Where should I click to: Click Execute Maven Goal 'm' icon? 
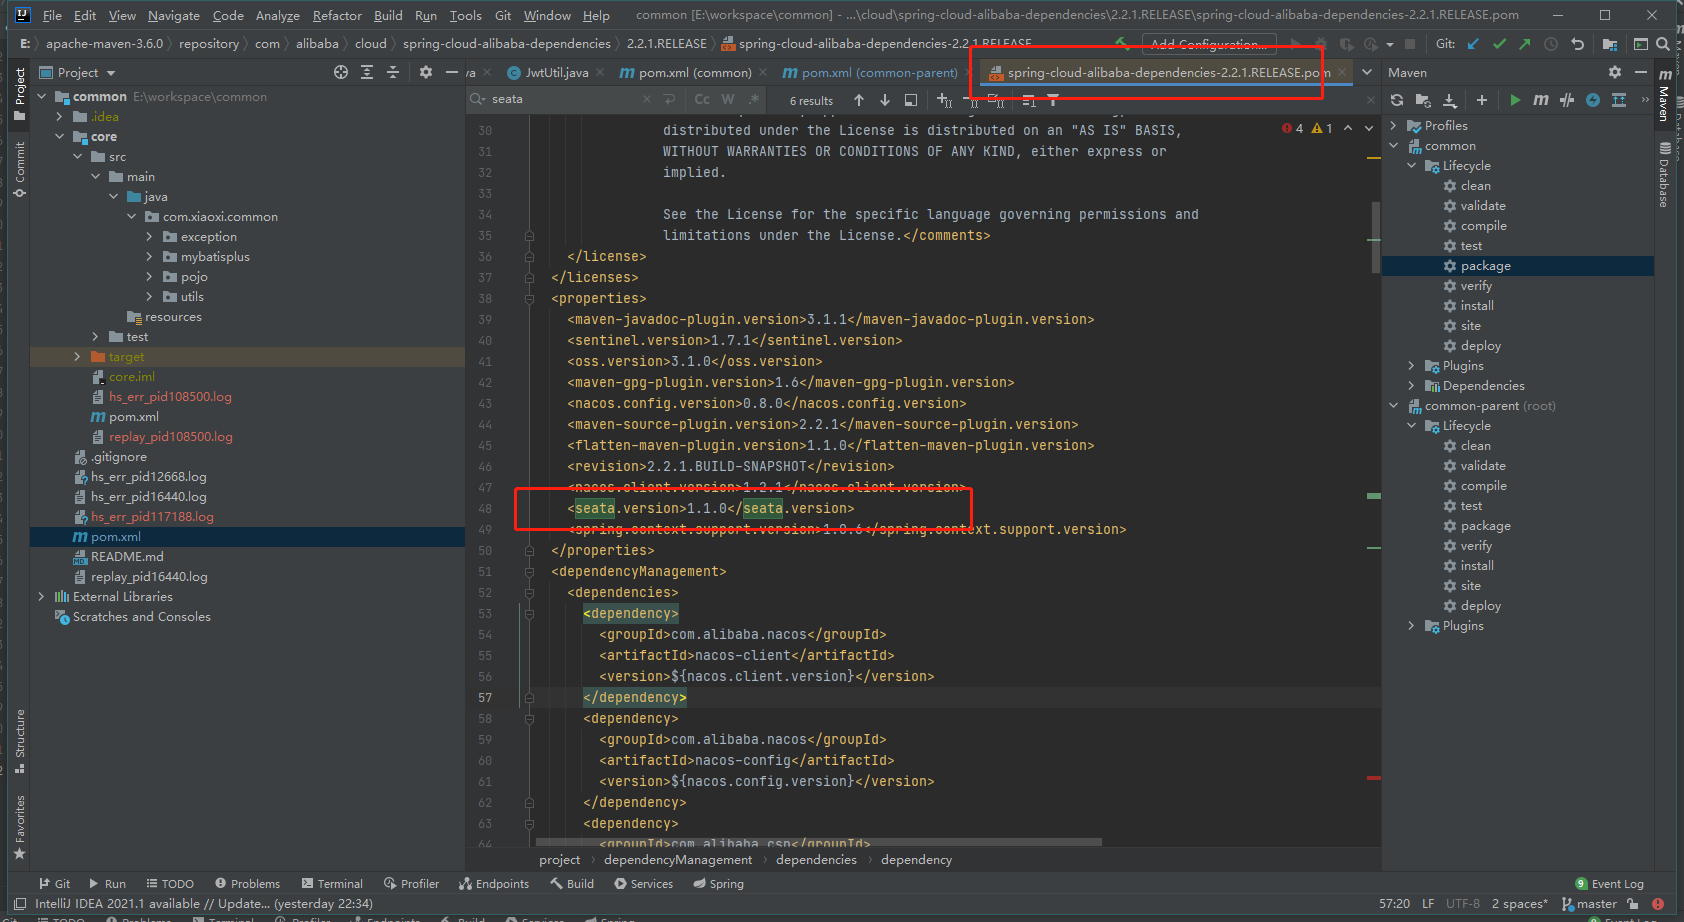1540,100
